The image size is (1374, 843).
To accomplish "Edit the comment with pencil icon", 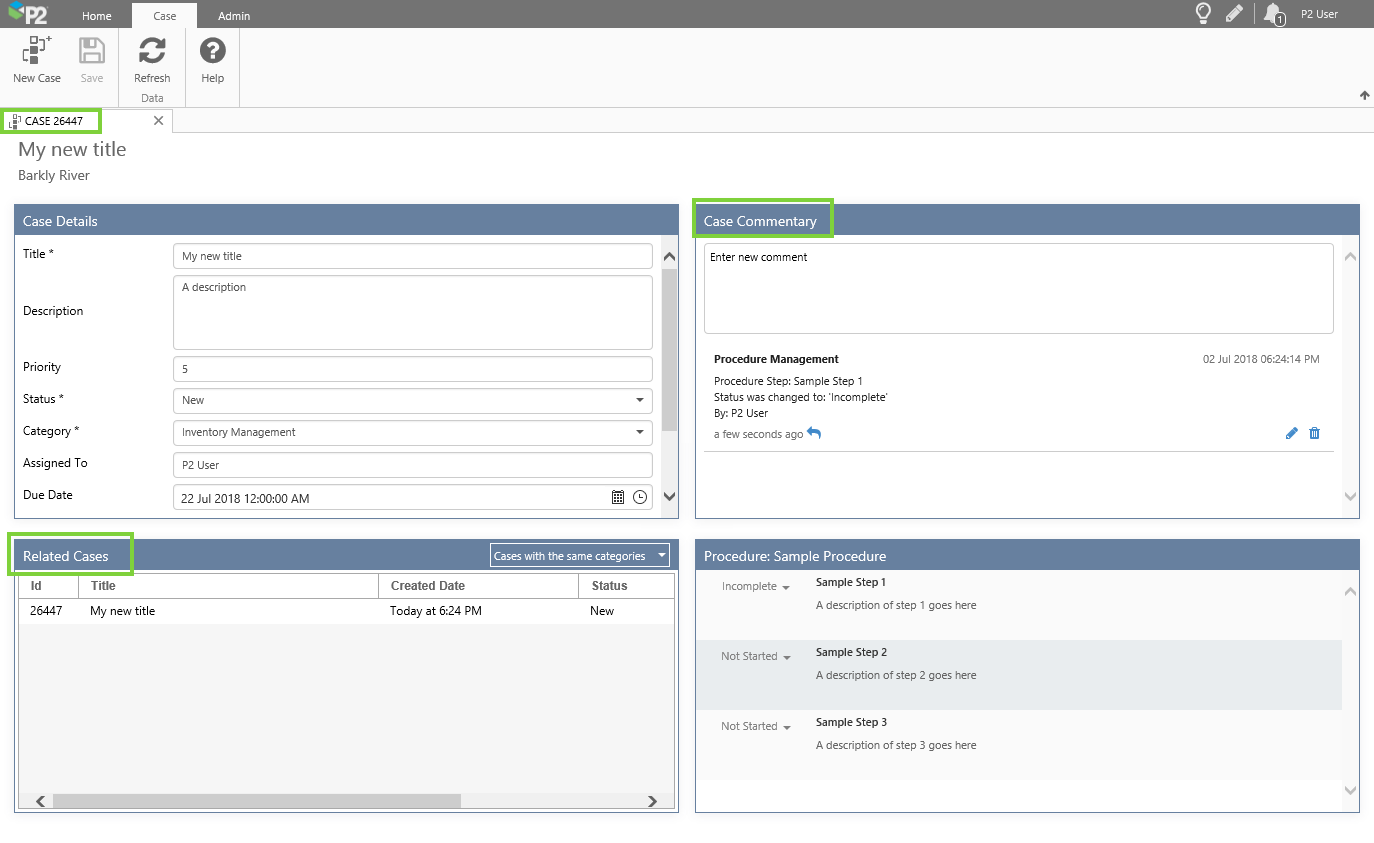I will coord(1291,433).
